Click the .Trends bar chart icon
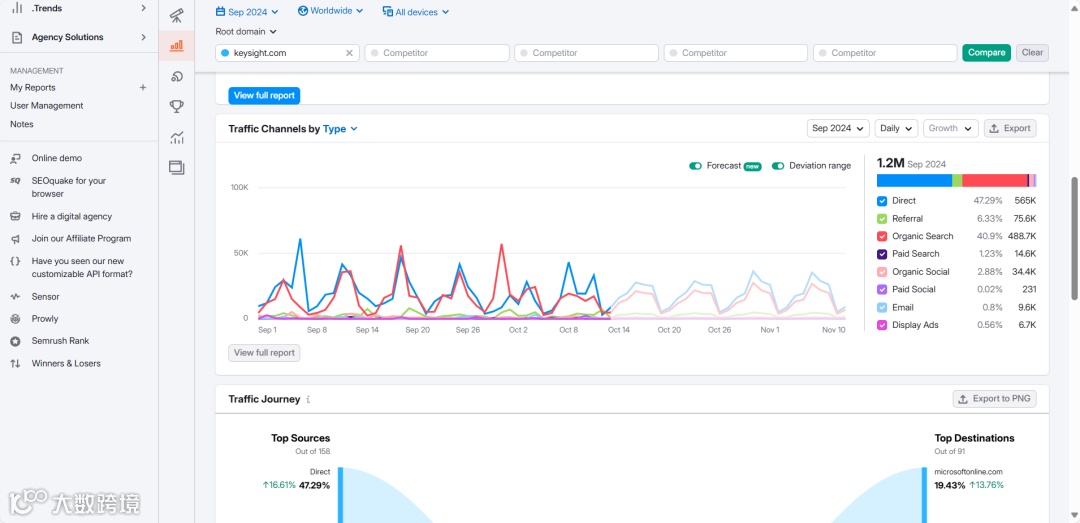The height and width of the screenshot is (523, 1080). [x=17, y=8]
